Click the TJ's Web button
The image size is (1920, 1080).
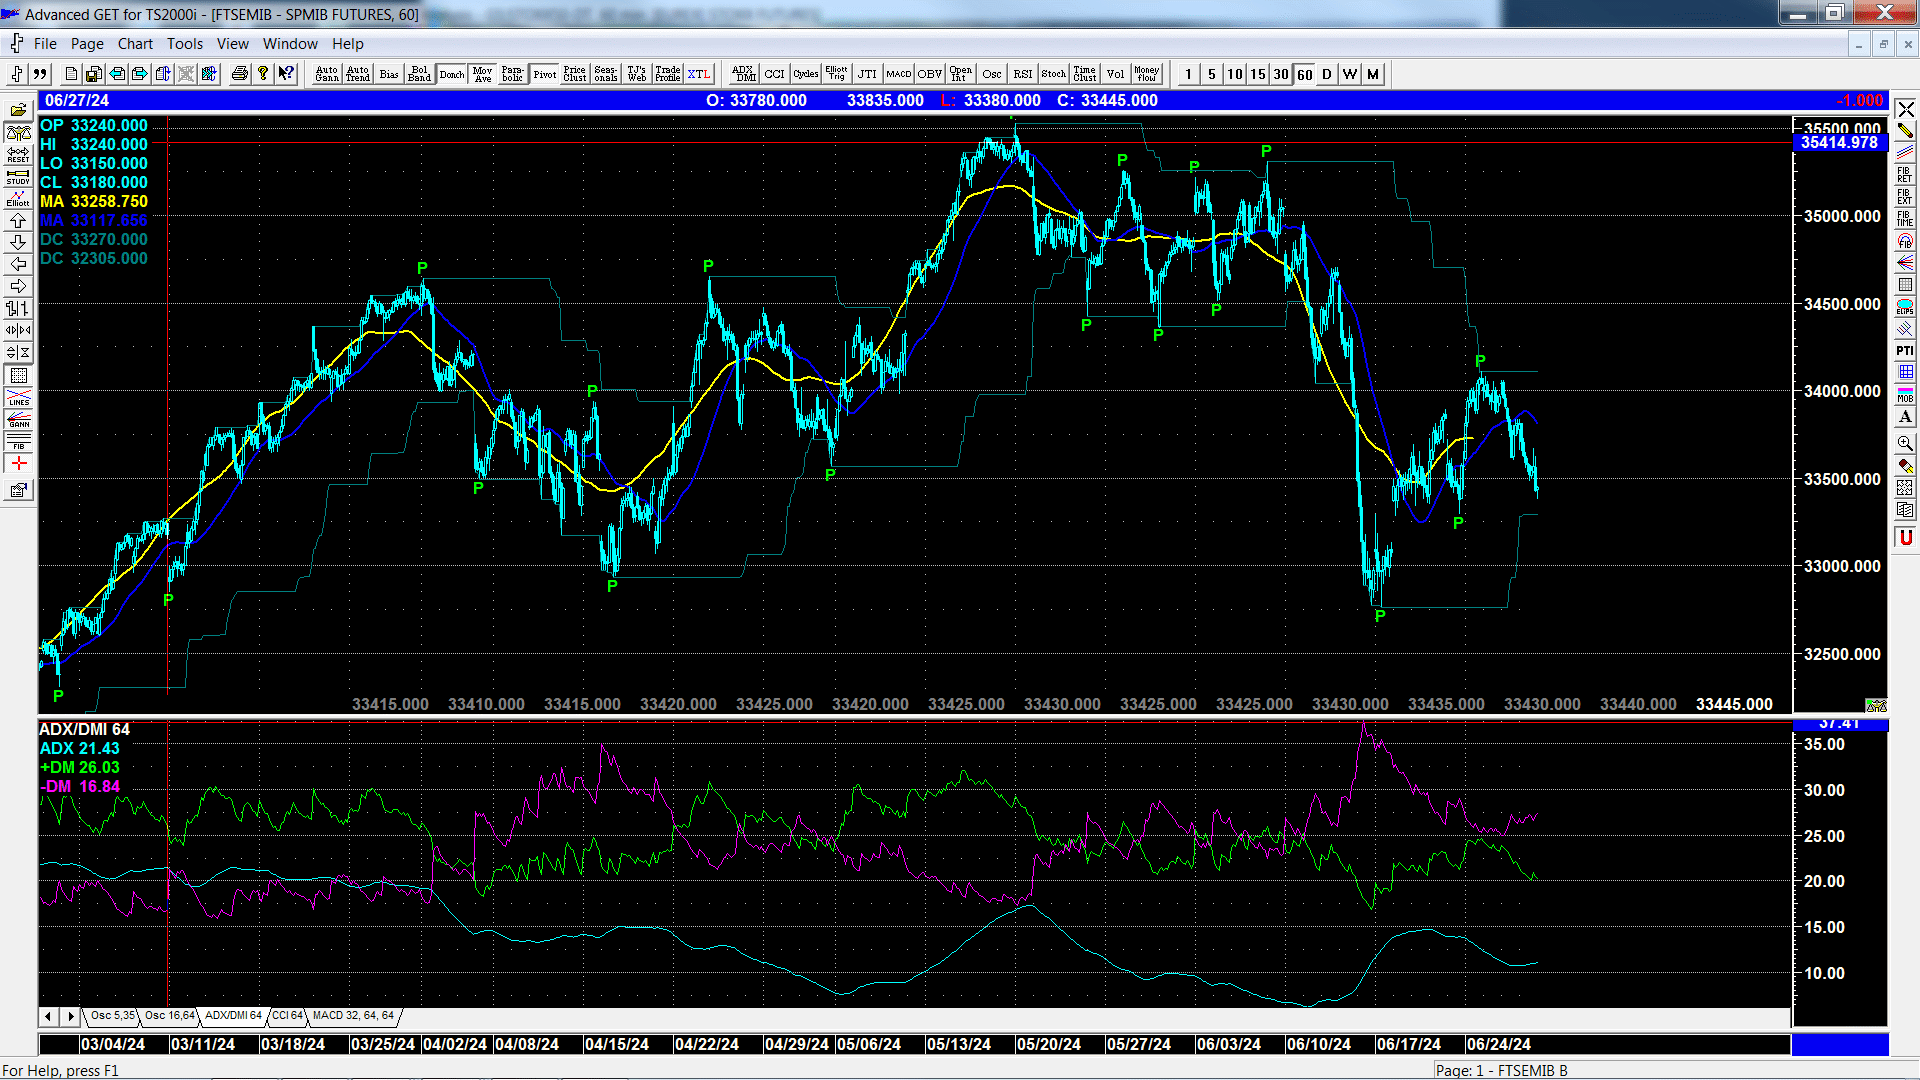[637, 74]
